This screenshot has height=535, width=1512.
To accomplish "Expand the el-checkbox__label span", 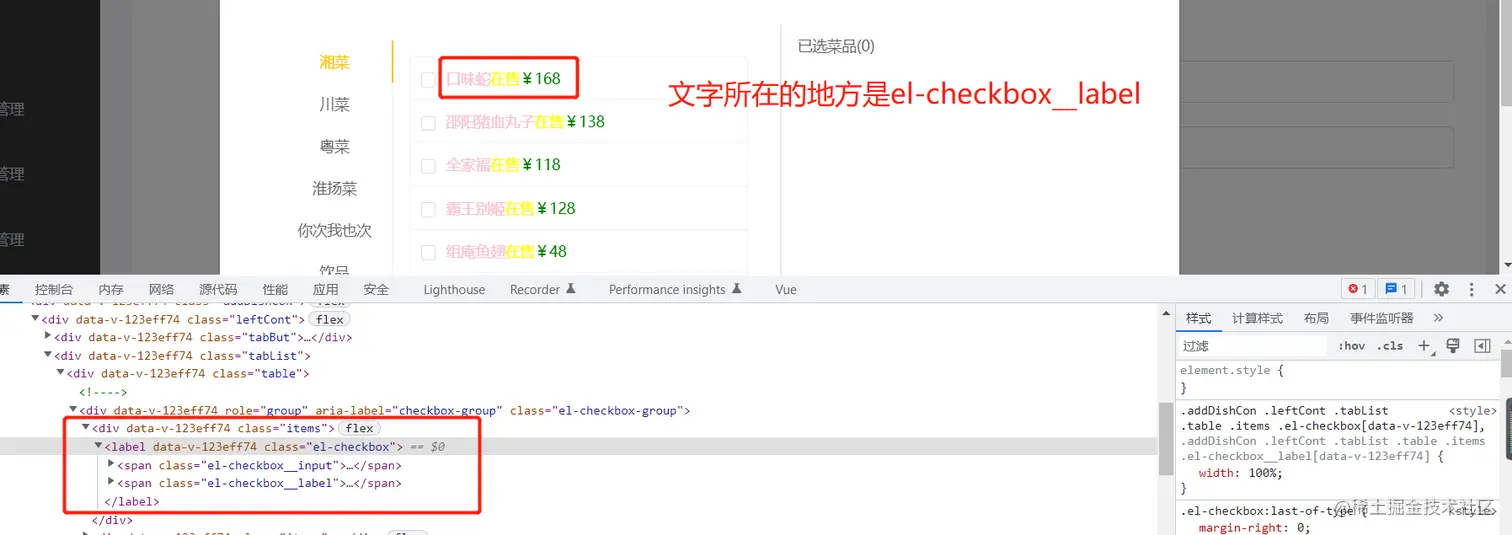I will (x=111, y=483).
